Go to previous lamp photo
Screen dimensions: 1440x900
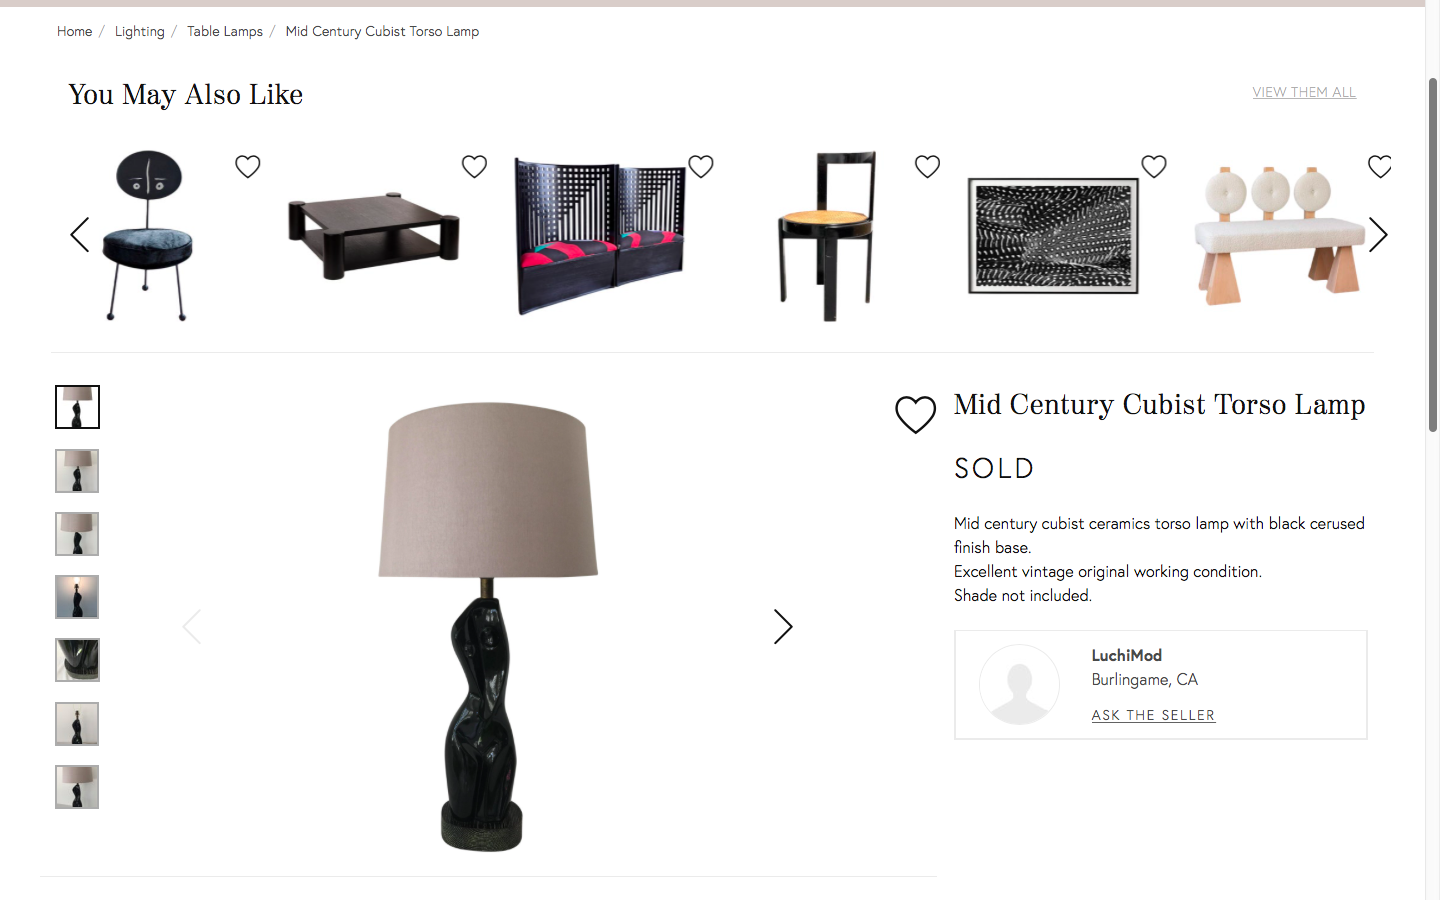point(192,627)
